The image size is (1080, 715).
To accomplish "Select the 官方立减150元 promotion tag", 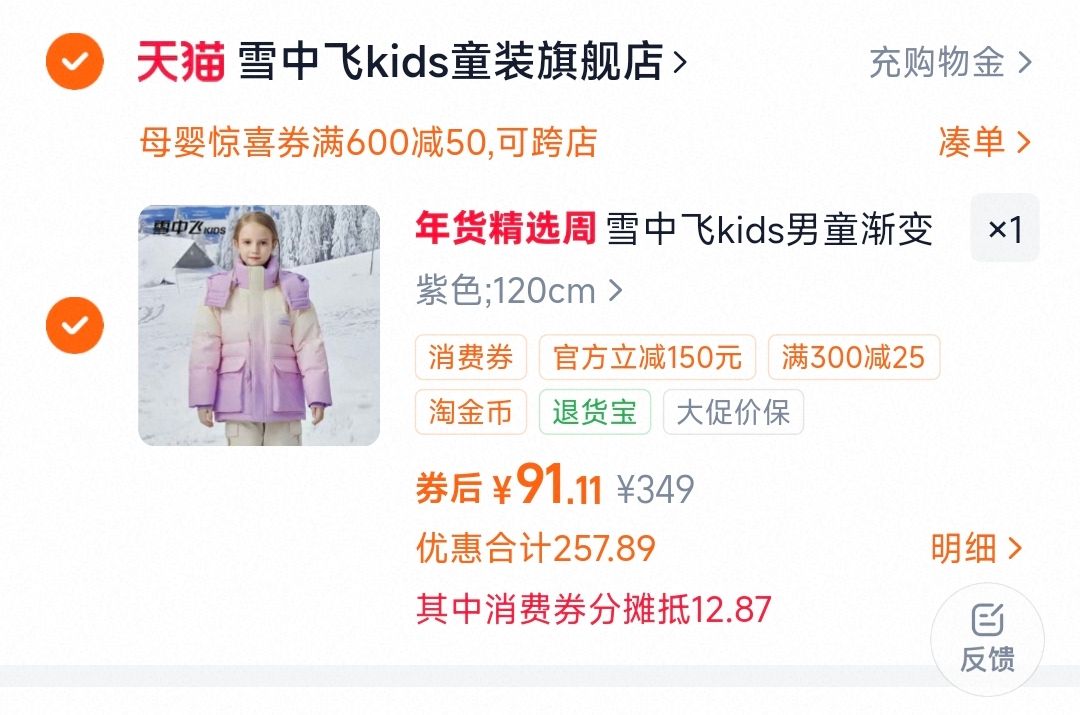I will (x=647, y=357).
